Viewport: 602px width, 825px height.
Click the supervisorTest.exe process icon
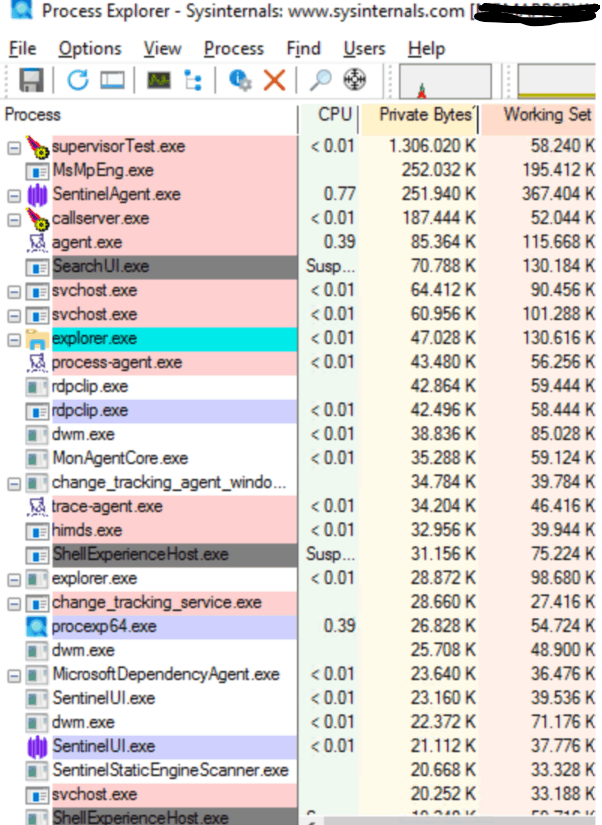pos(37,147)
